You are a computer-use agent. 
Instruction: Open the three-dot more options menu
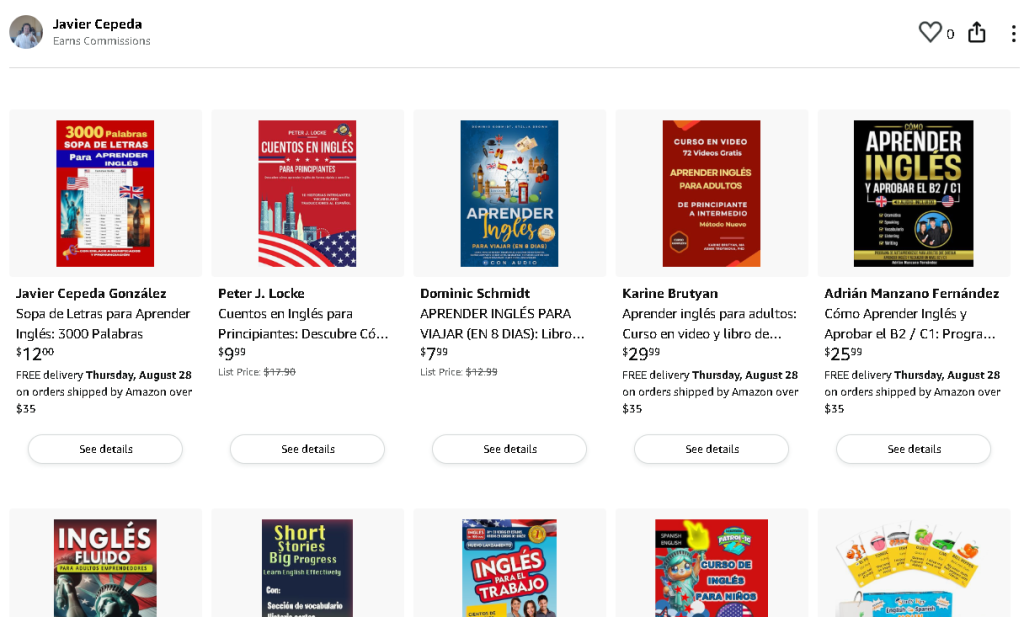point(1013,33)
